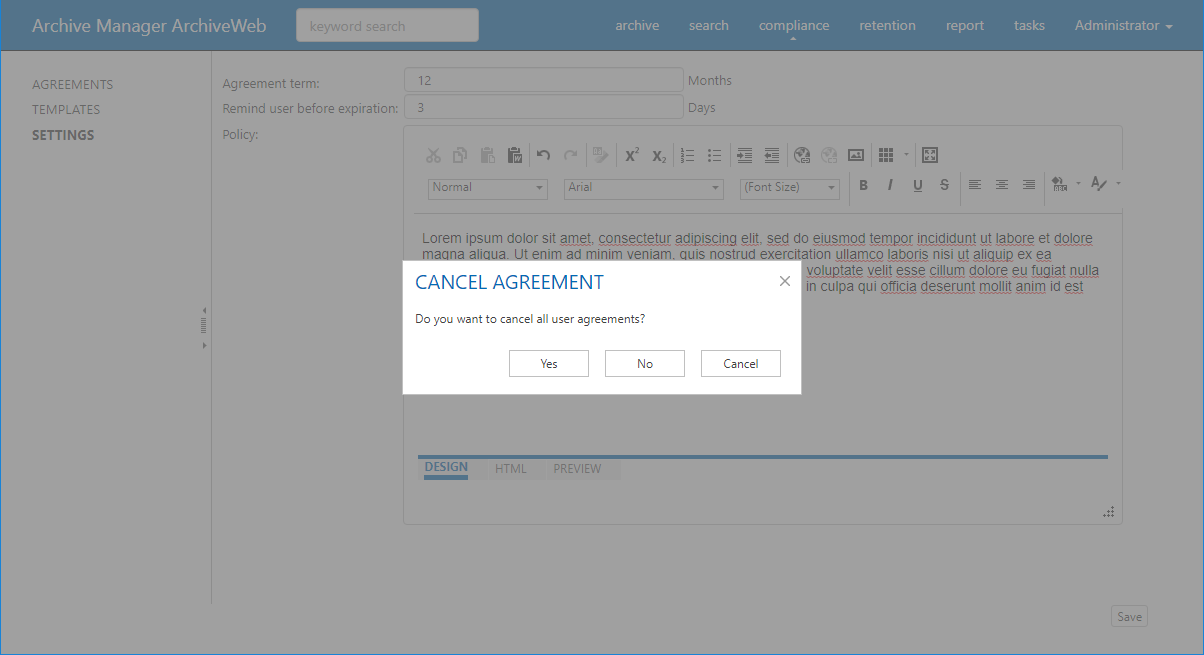
Task: Click the Agreement term input field
Action: [544, 80]
